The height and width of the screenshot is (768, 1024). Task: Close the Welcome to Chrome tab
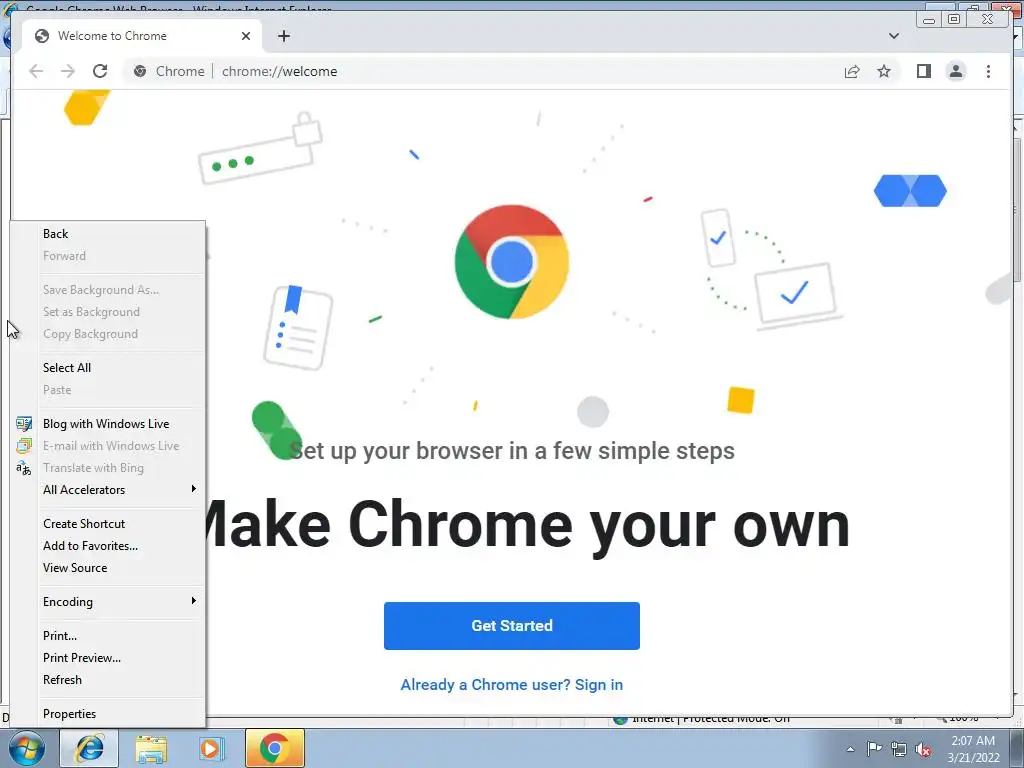(246, 36)
